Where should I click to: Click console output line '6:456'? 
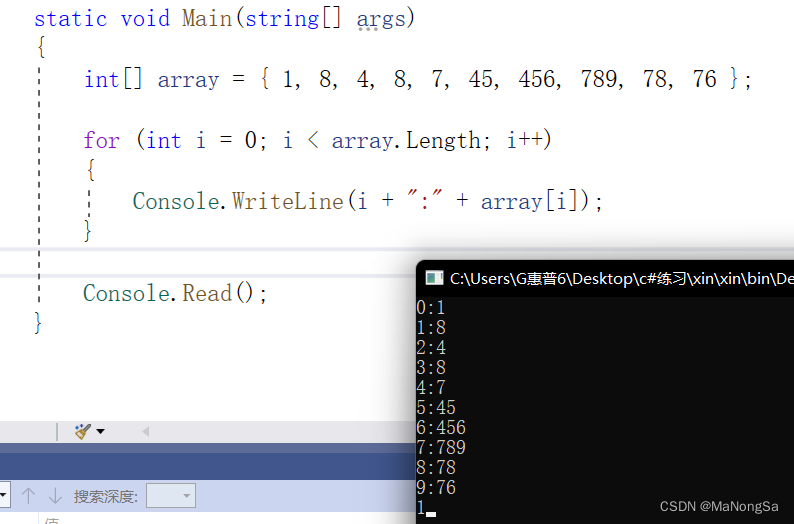[x=441, y=428]
